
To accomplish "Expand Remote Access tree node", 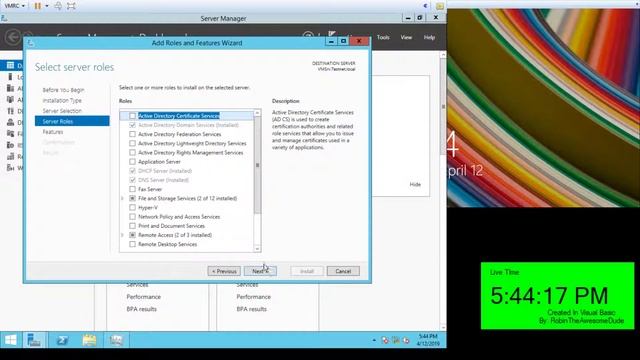I will 122,235.
